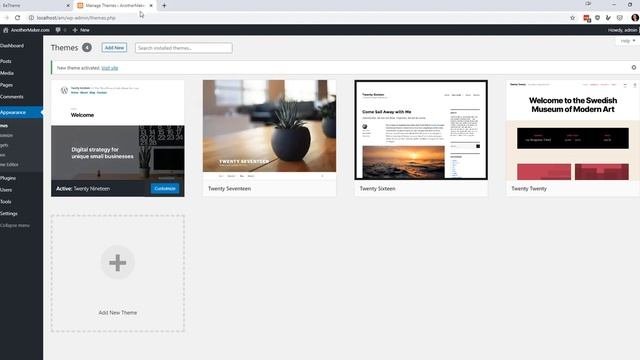640x360 pixels.
Task: Reload the page with the refresh icon
Action: pos(18,18)
